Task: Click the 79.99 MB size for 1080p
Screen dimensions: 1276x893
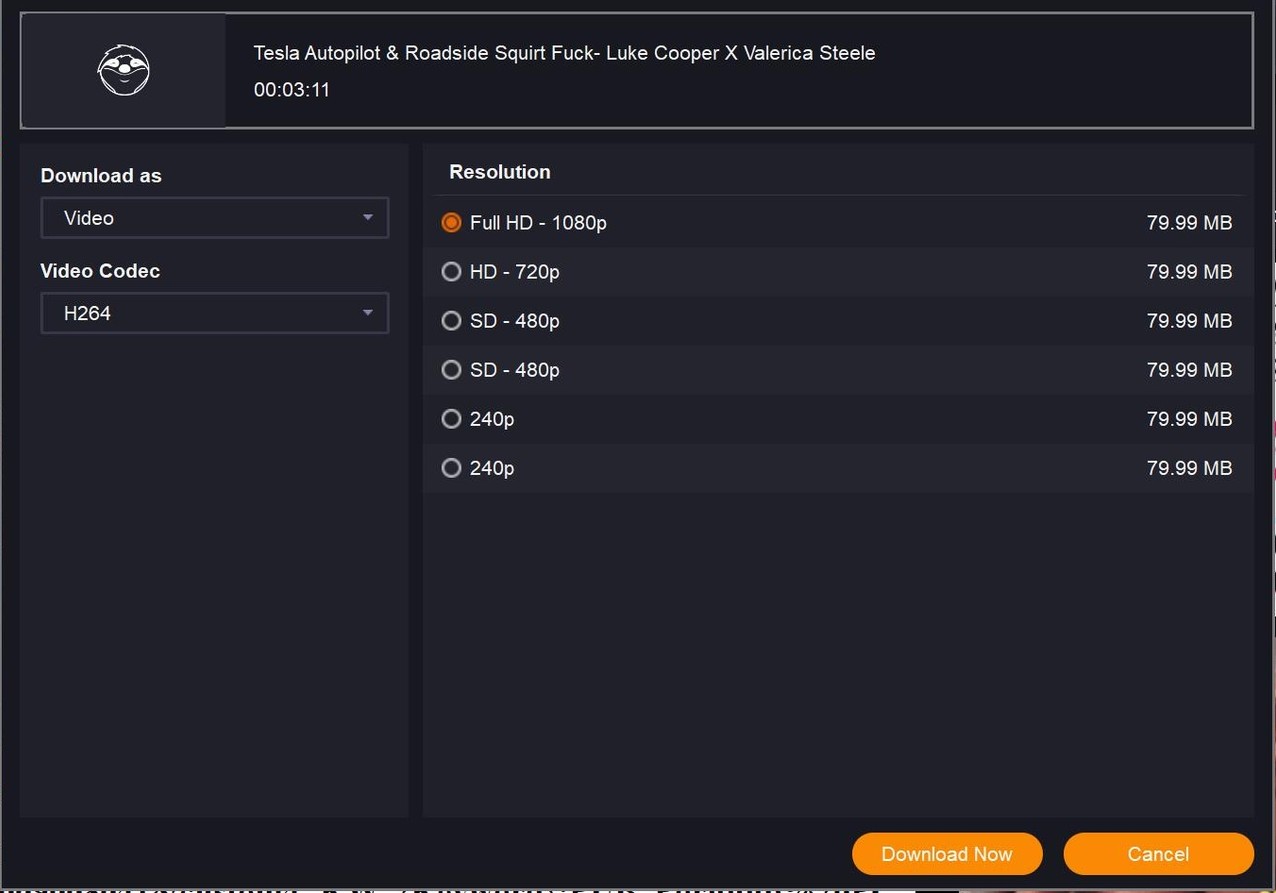Action: [1189, 223]
